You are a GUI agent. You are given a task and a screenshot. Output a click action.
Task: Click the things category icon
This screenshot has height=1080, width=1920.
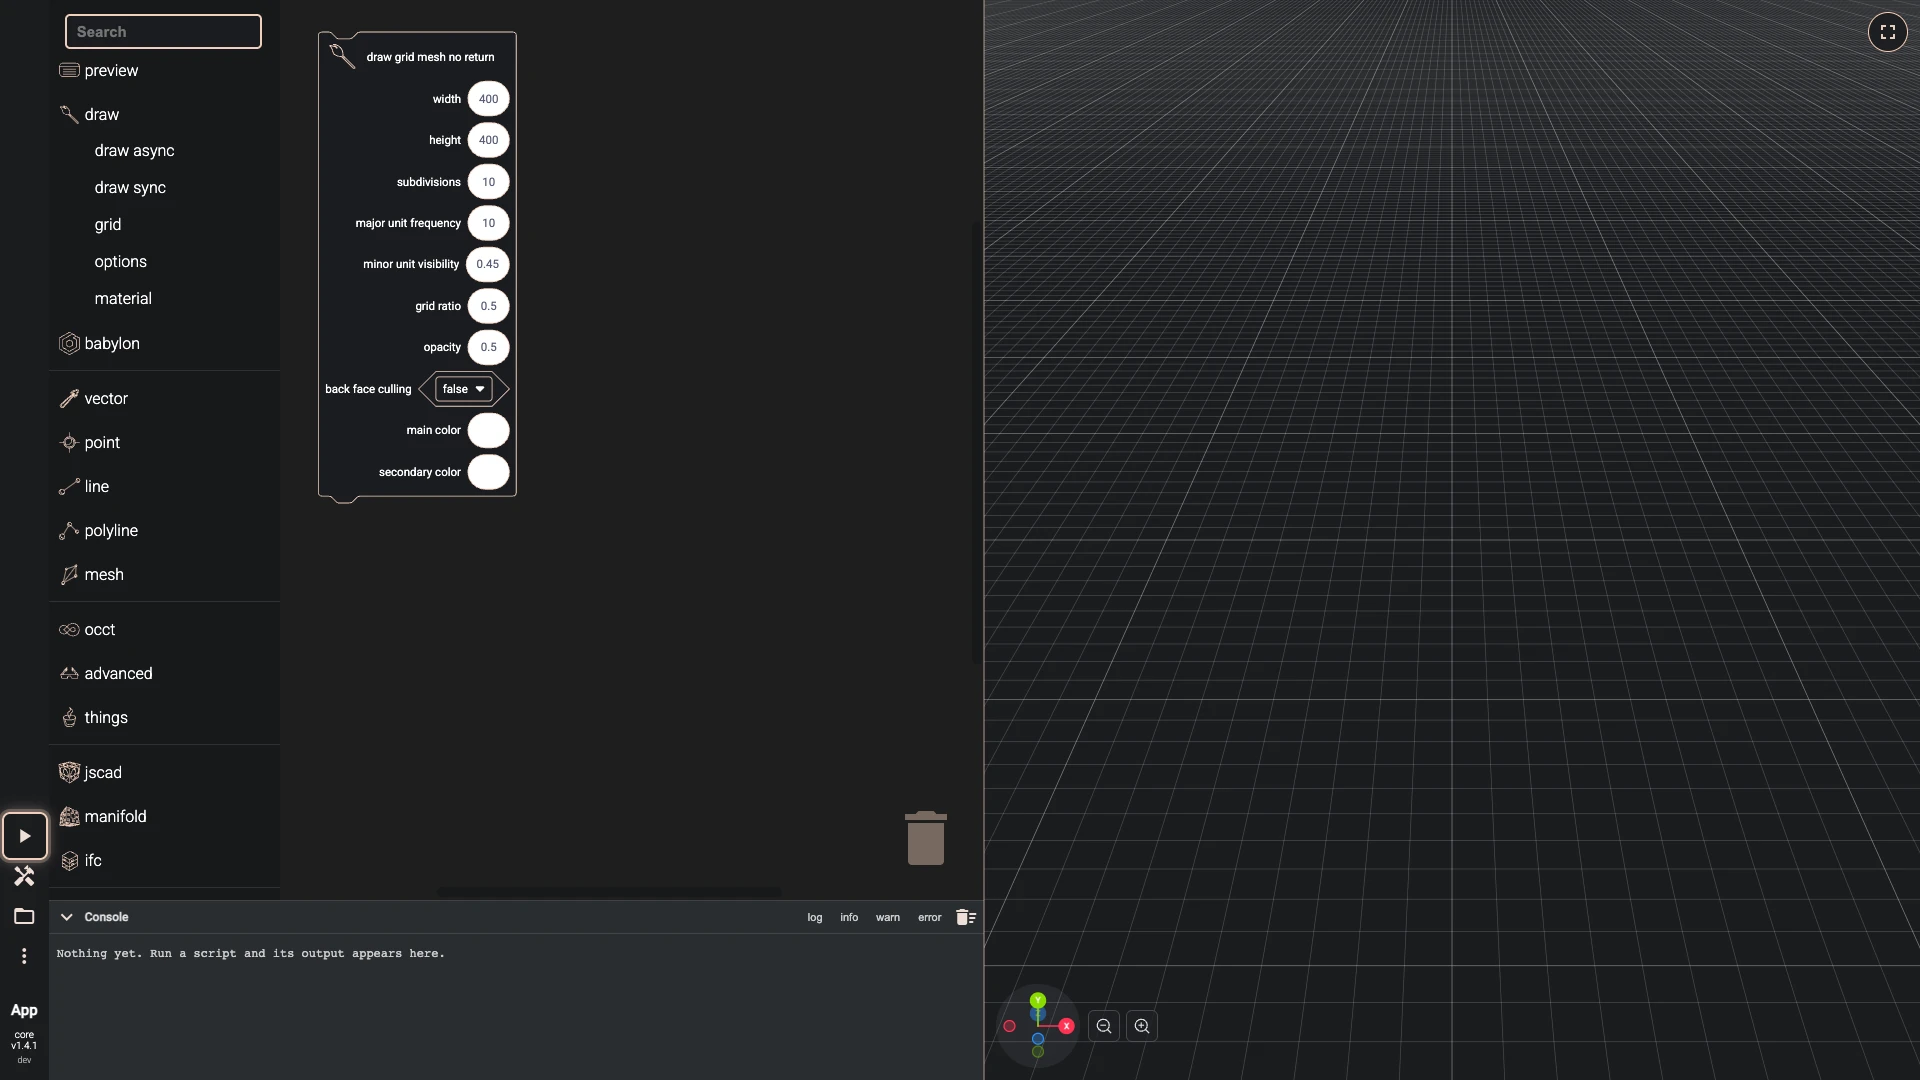[x=69, y=717]
